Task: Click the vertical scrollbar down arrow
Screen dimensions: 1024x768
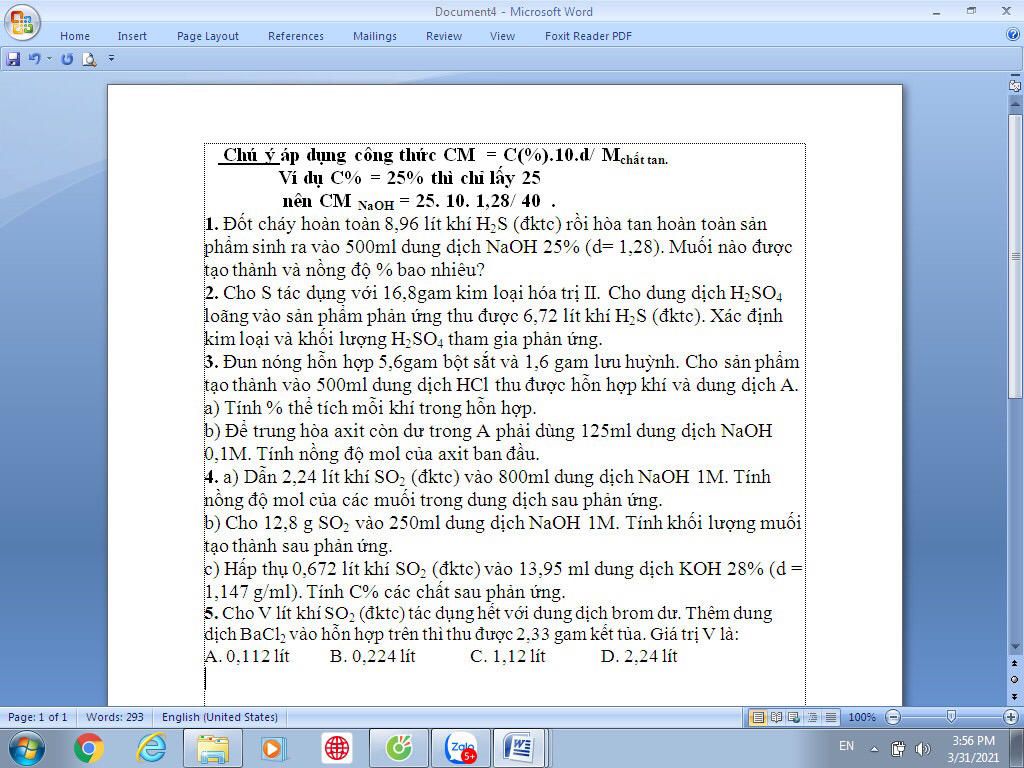Action: pyautogui.click(x=1014, y=647)
